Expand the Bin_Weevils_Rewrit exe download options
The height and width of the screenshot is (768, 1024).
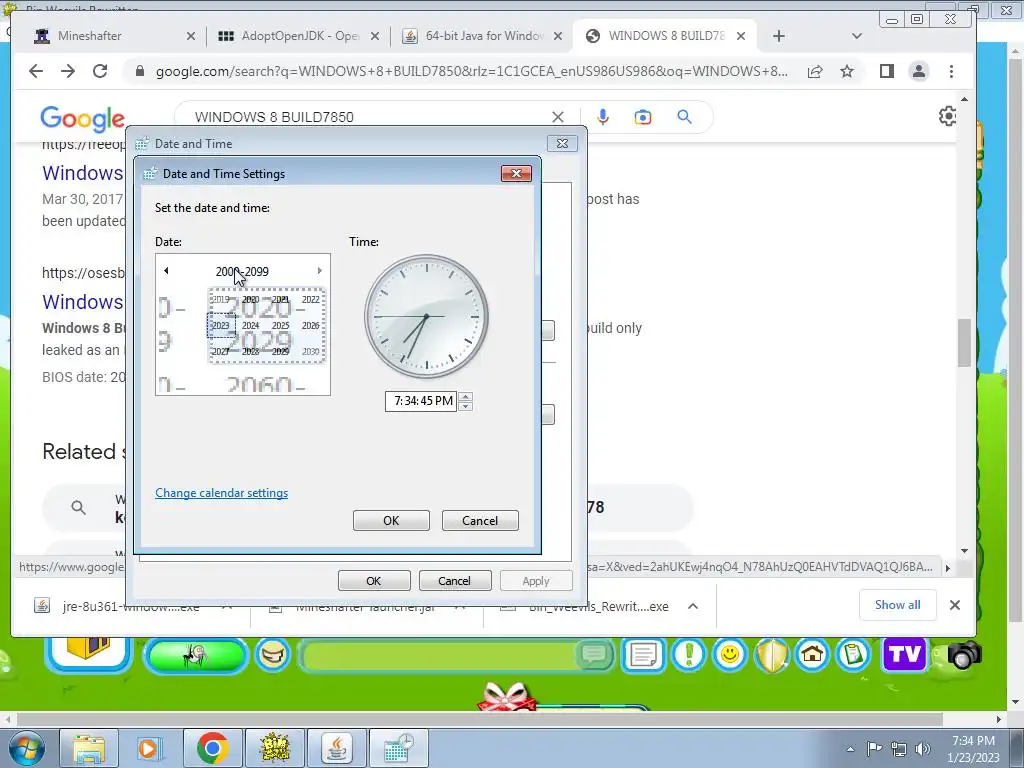point(693,606)
